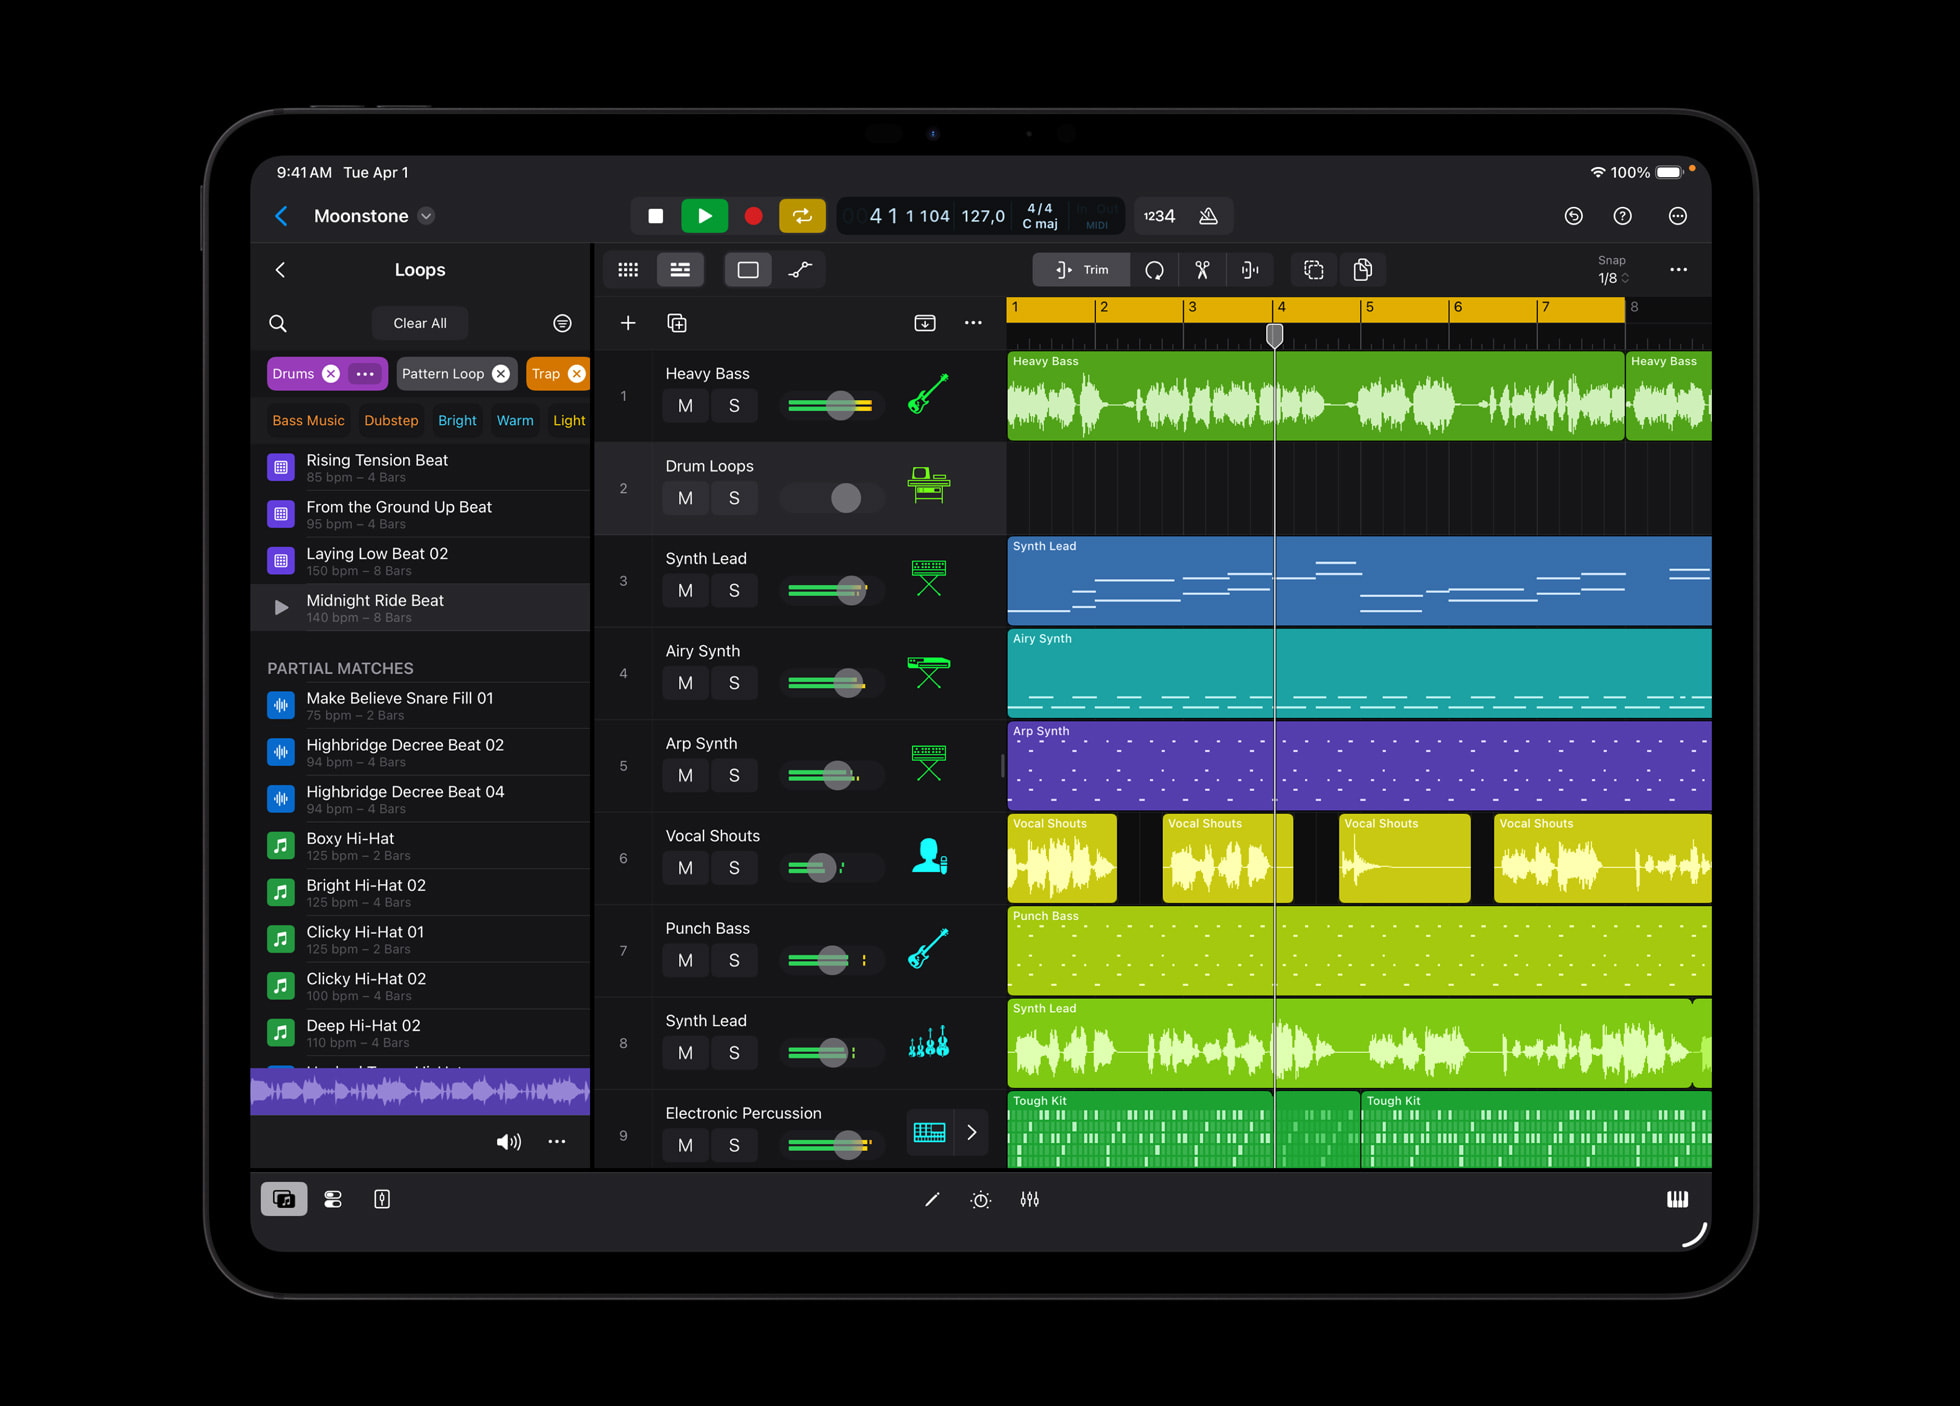The width and height of the screenshot is (1960, 1406).
Task: Solo the Vocal Shouts track
Action: 734,868
